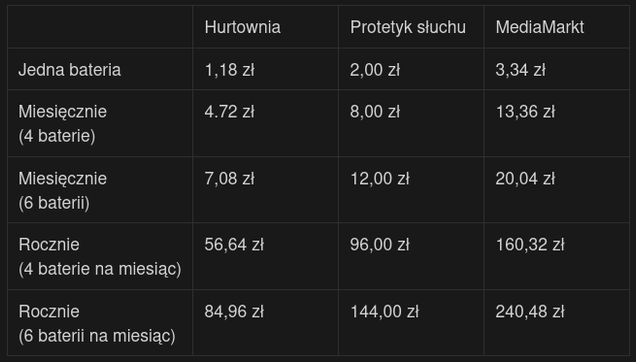Select the Jedna bateria row label

pos(69,70)
